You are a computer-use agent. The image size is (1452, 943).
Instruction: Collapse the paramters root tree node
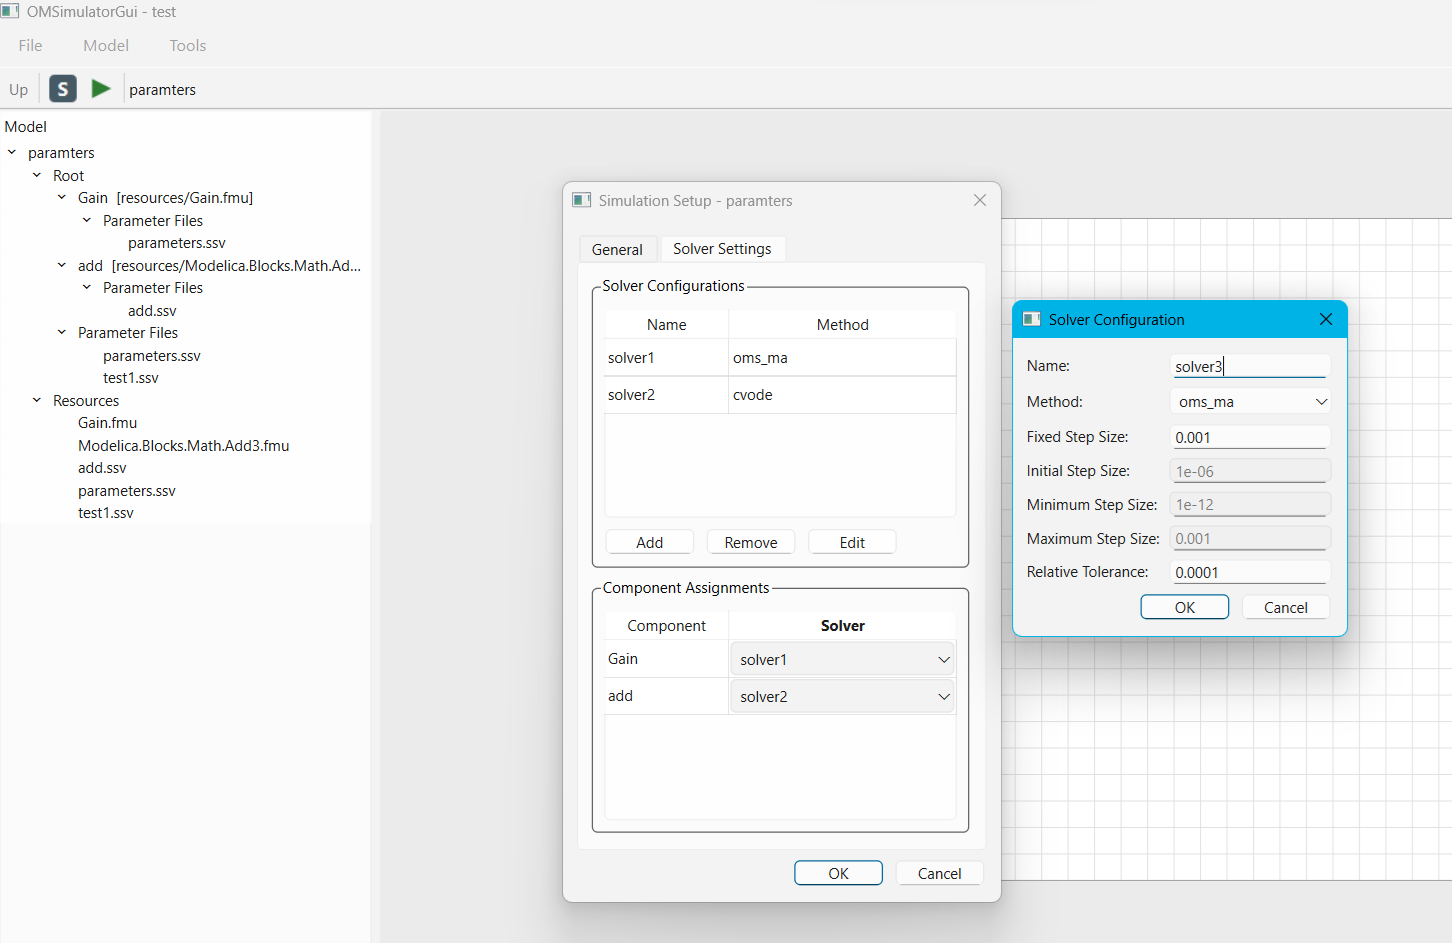[x=12, y=153]
